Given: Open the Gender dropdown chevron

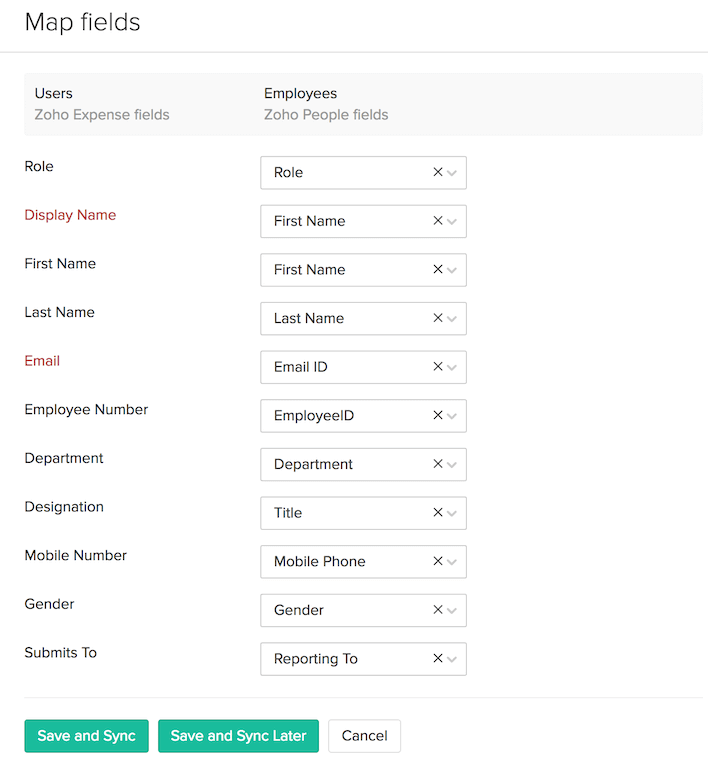Looking at the screenshot, I should click(453, 611).
